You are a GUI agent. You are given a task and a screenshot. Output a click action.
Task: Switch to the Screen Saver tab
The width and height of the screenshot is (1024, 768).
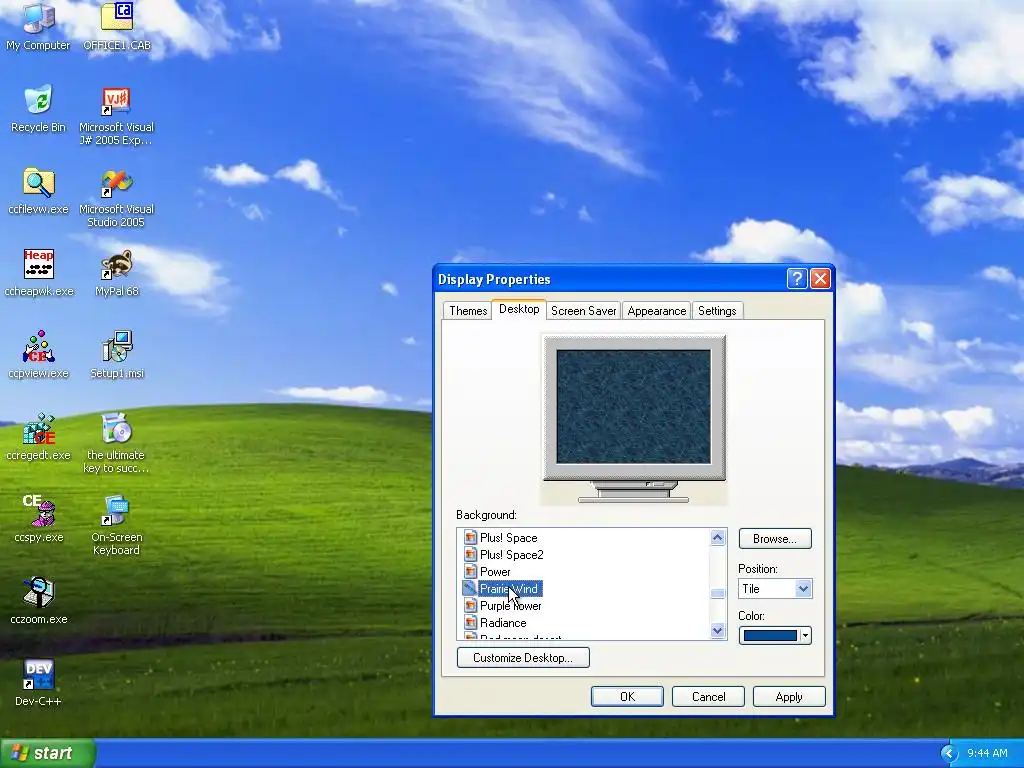click(x=583, y=311)
